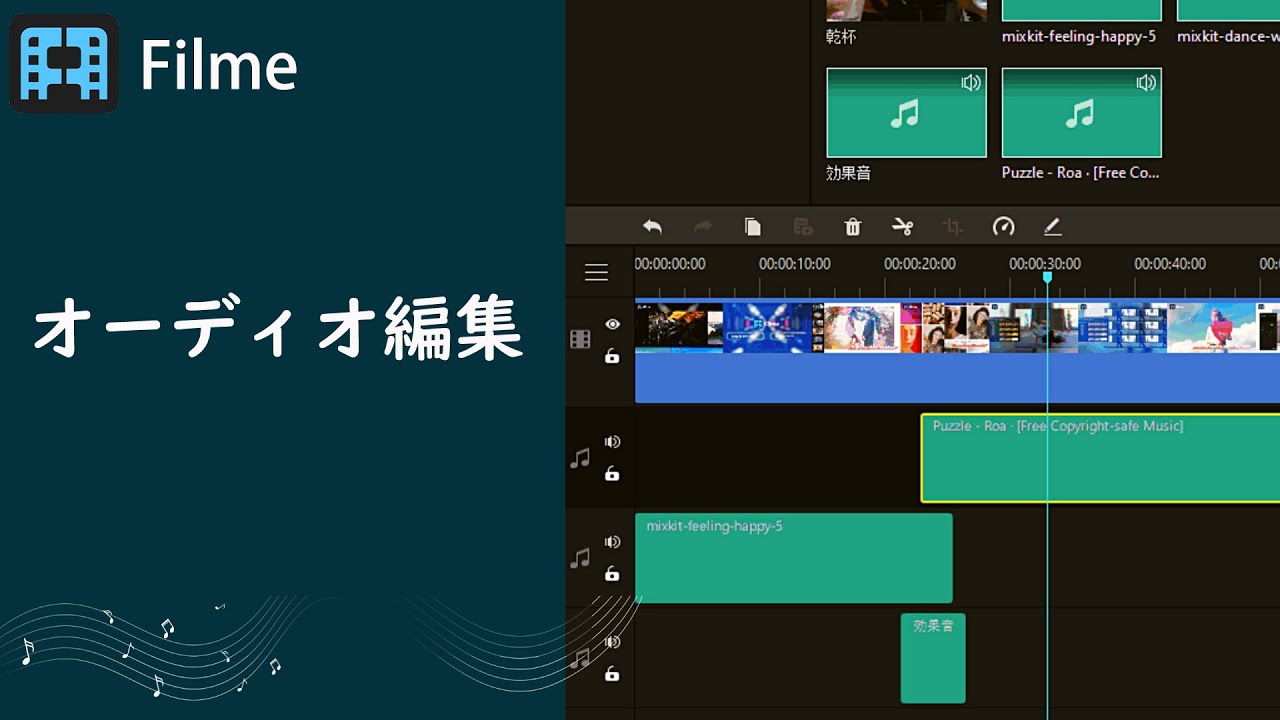Screen dimensions: 1280x720
Task: Click the video track film-strip icon
Action: (x=580, y=339)
